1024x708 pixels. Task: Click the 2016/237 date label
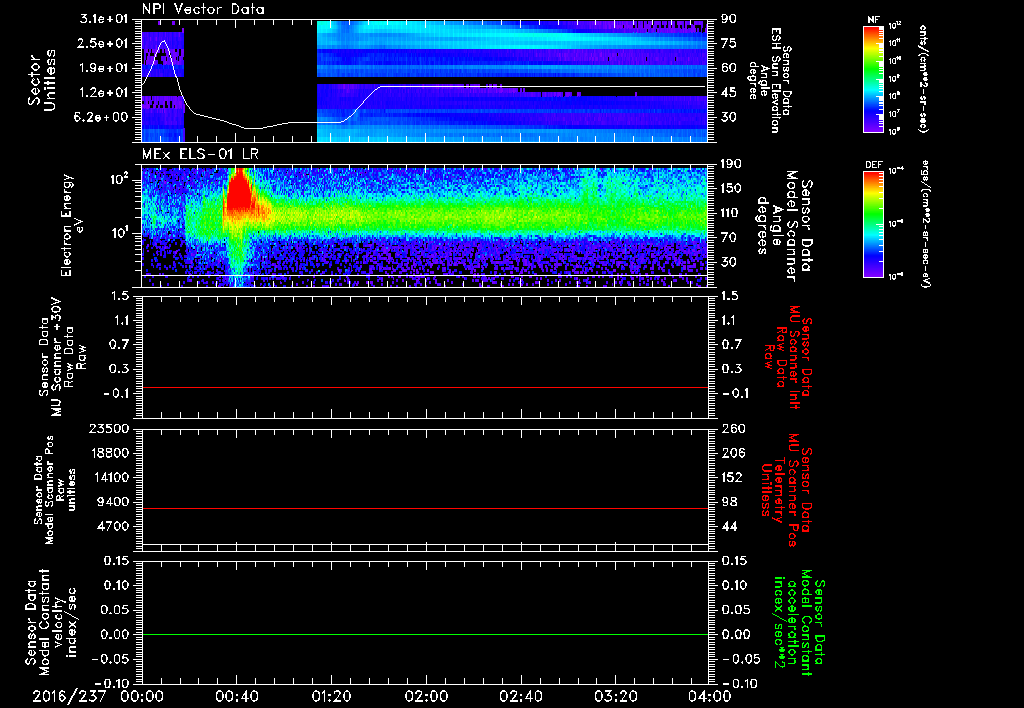coord(69,696)
